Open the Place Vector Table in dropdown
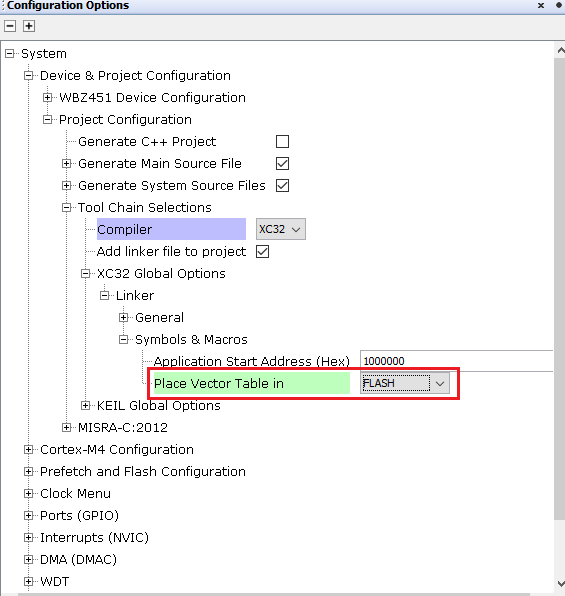The image size is (565, 596). [405, 384]
